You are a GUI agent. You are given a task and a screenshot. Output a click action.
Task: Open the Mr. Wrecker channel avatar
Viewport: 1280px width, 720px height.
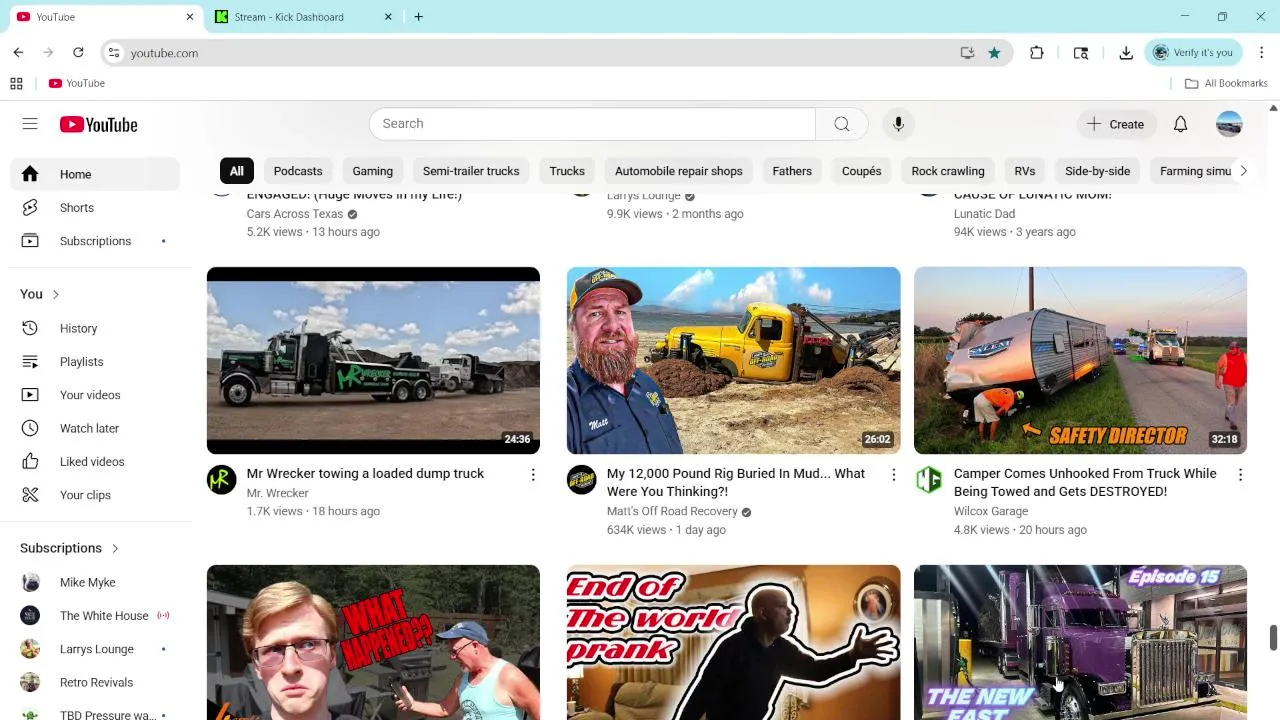coord(221,479)
